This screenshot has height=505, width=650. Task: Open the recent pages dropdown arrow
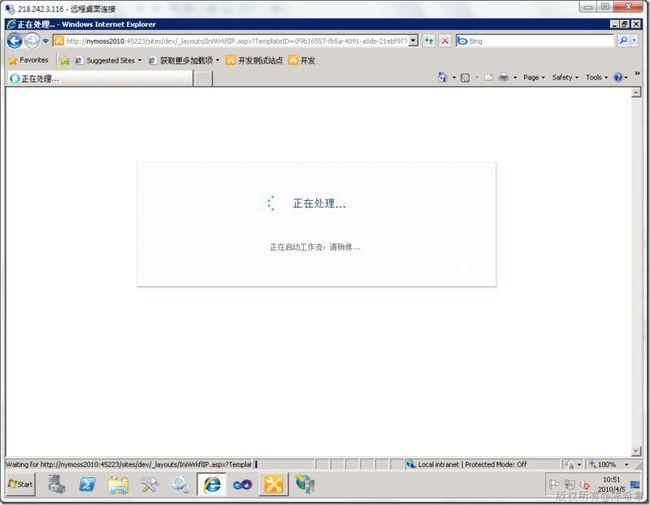[46, 41]
